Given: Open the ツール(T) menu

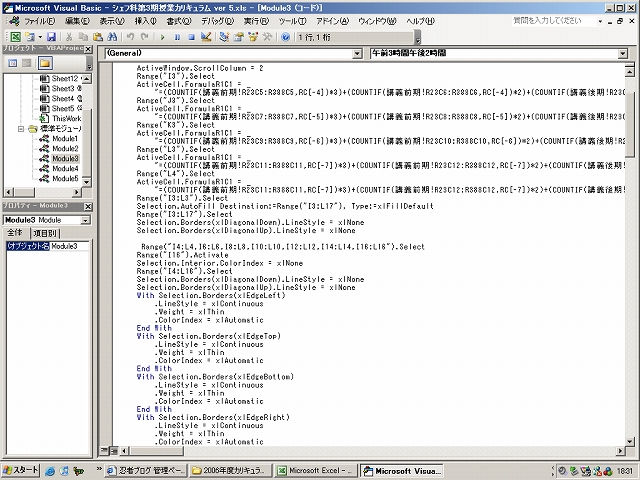Looking at the screenshot, I should coord(292,21).
